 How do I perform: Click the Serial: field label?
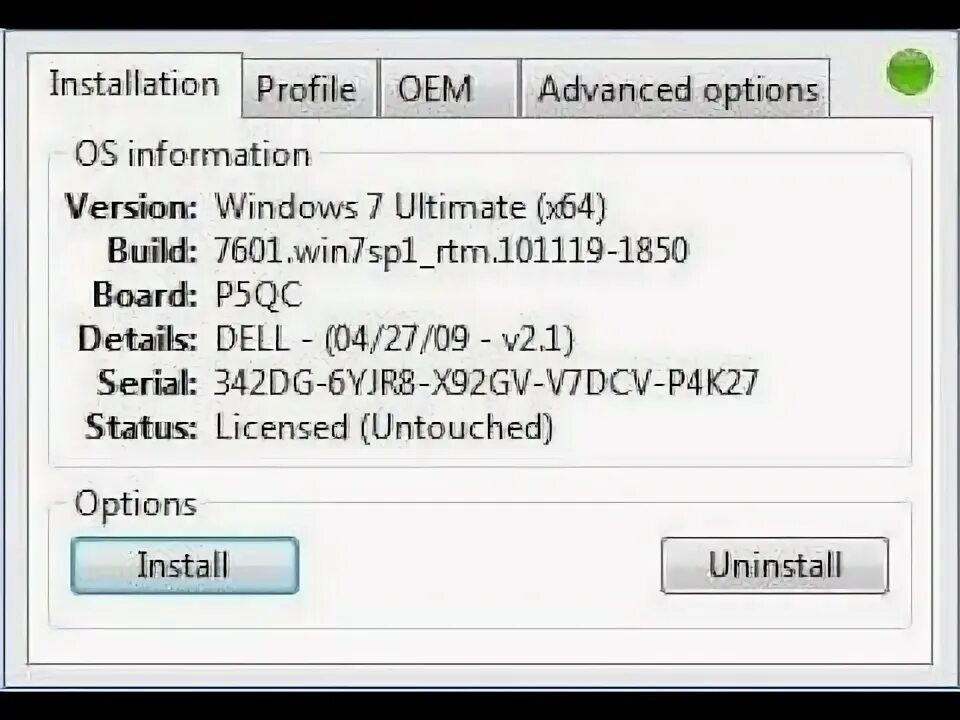(147, 383)
